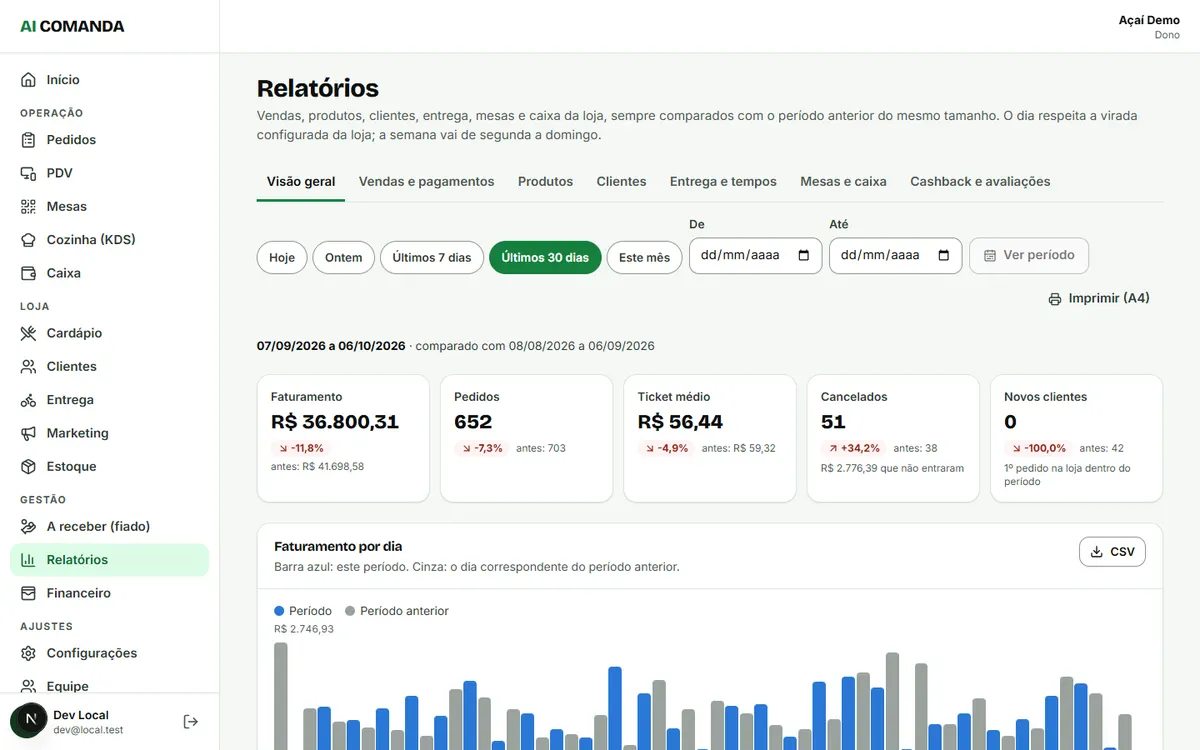This screenshot has width=1200, height=750.
Task: Open the calendar picker in the Até field
Action: [944, 255]
